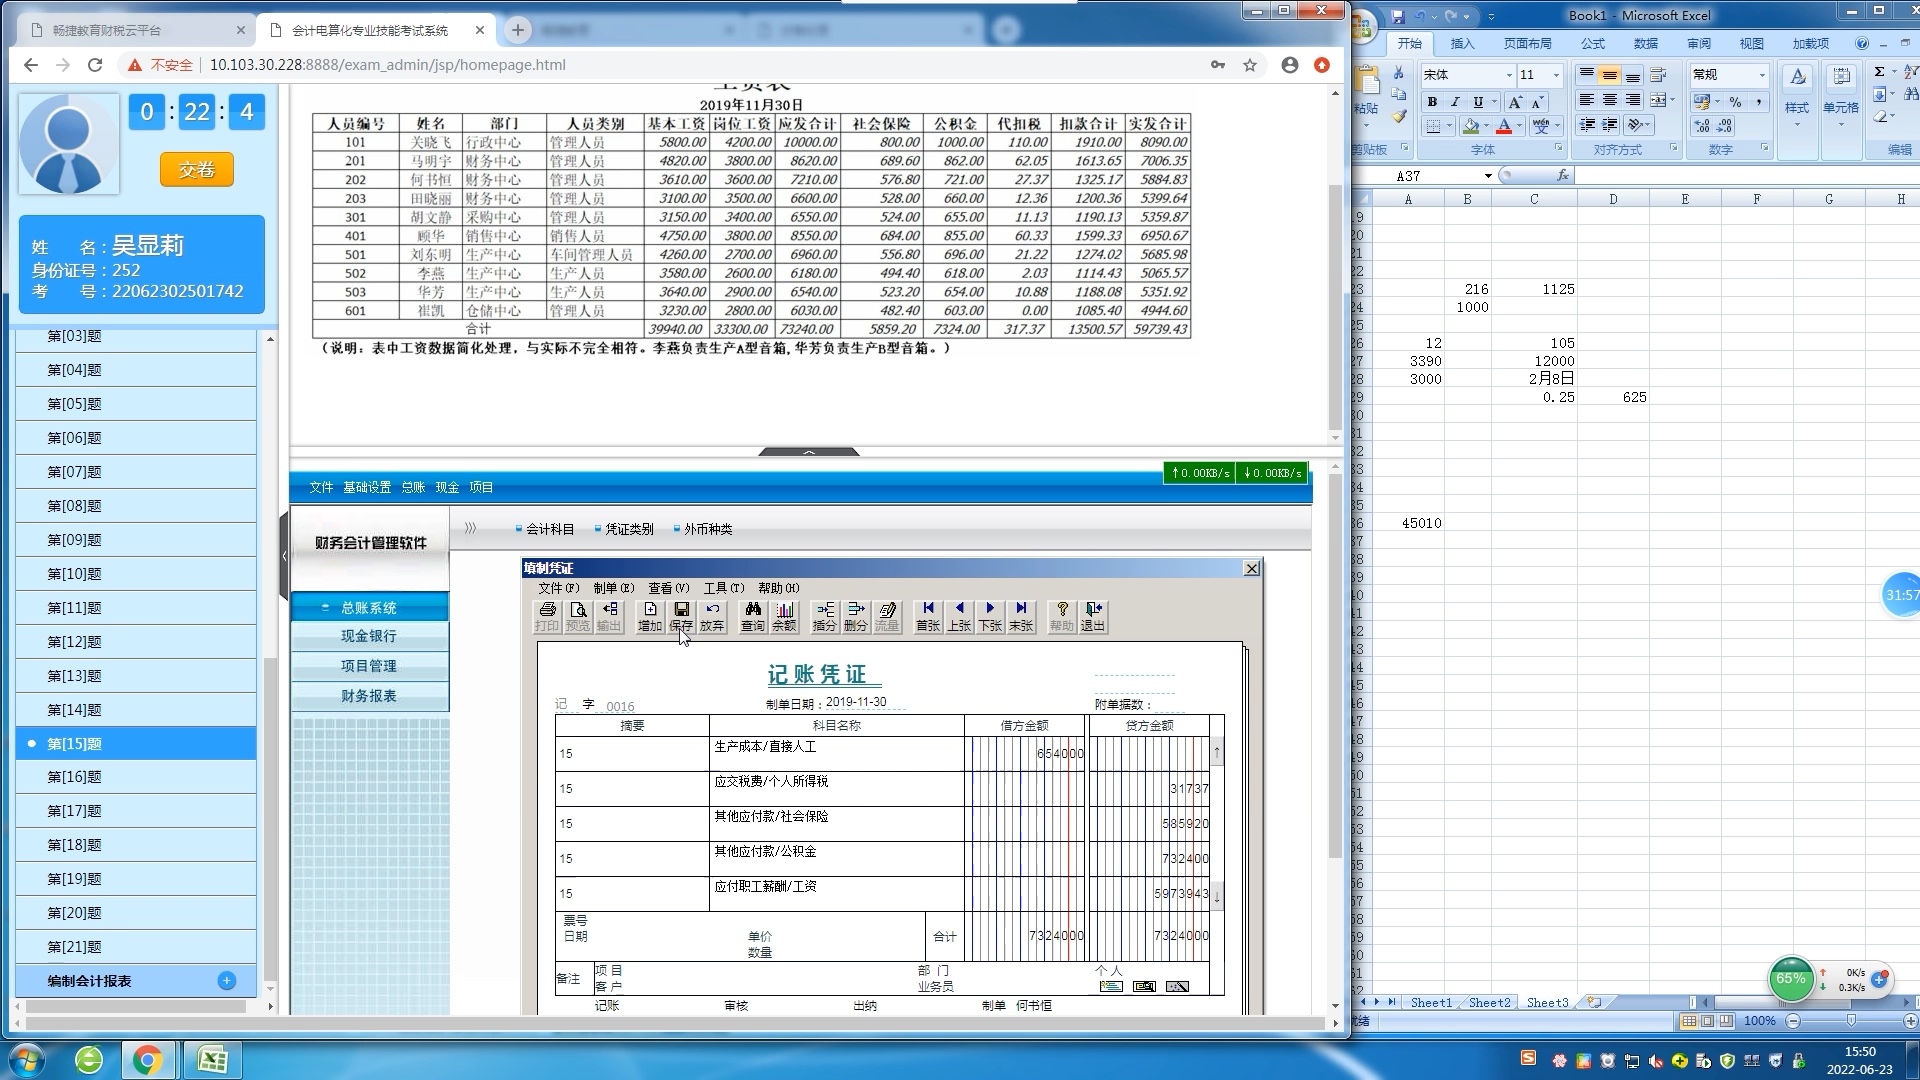Go to 上张 (previous voucher)
Screen dimensions: 1920x1080
point(959,616)
